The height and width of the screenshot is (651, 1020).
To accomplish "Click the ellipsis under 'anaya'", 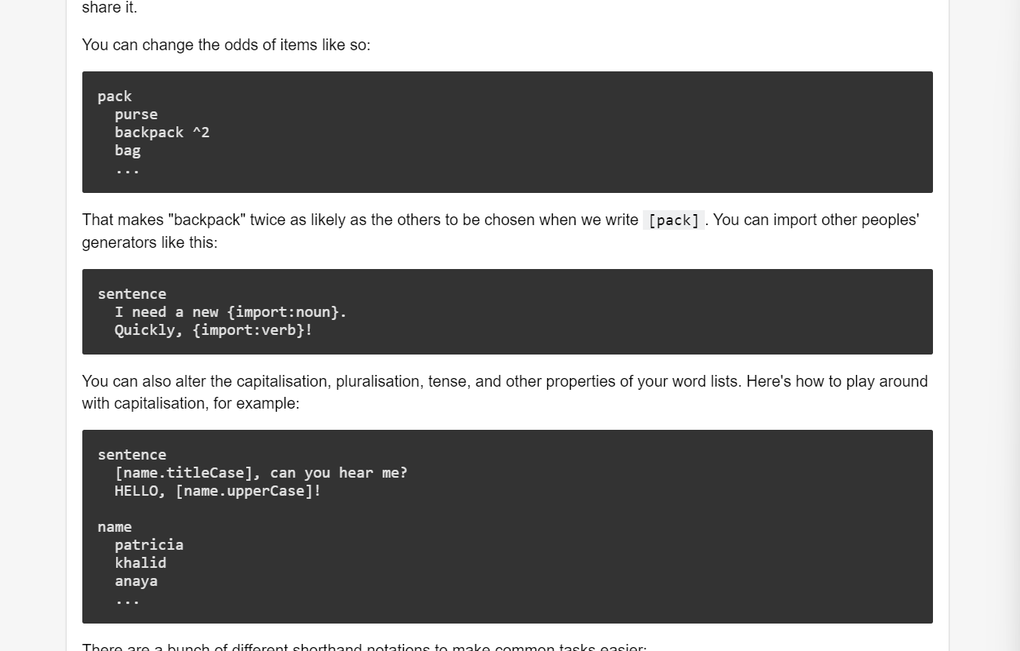I will point(127,600).
